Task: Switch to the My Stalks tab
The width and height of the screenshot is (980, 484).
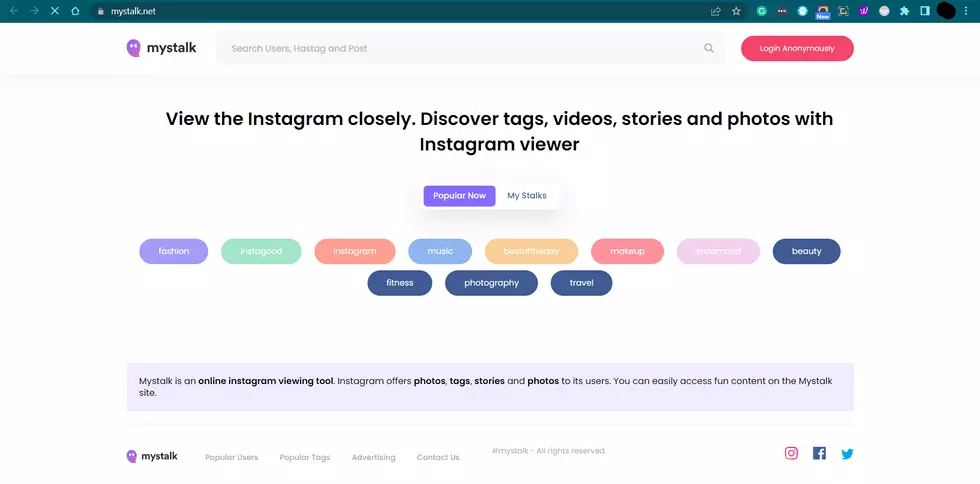Action: (x=527, y=196)
